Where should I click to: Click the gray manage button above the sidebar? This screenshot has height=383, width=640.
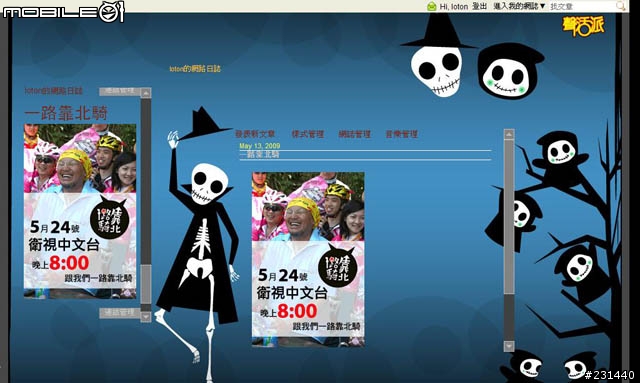(120, 91)
